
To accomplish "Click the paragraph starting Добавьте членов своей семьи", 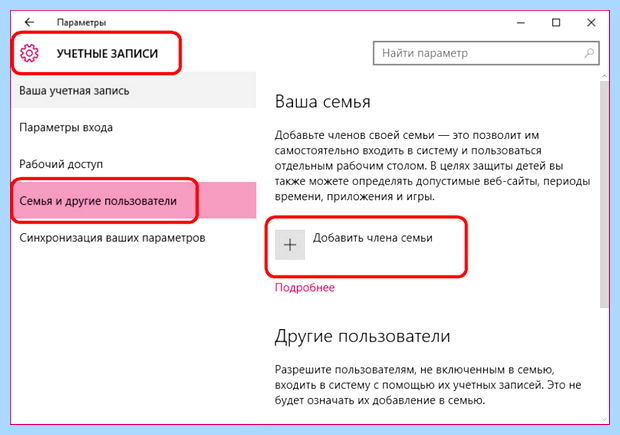I will [x=432, y=166].
